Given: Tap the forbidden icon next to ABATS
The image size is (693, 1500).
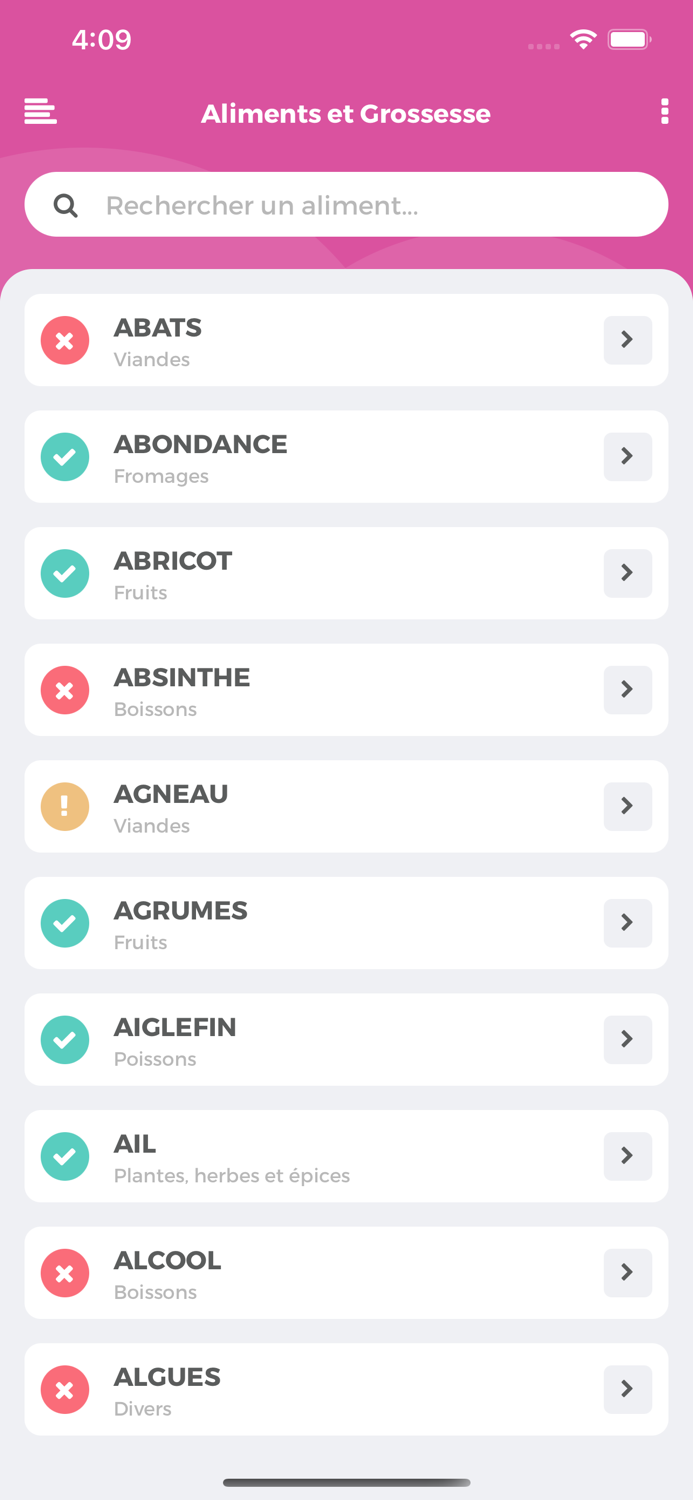Looking at the screenshot, I should point(64,340).
